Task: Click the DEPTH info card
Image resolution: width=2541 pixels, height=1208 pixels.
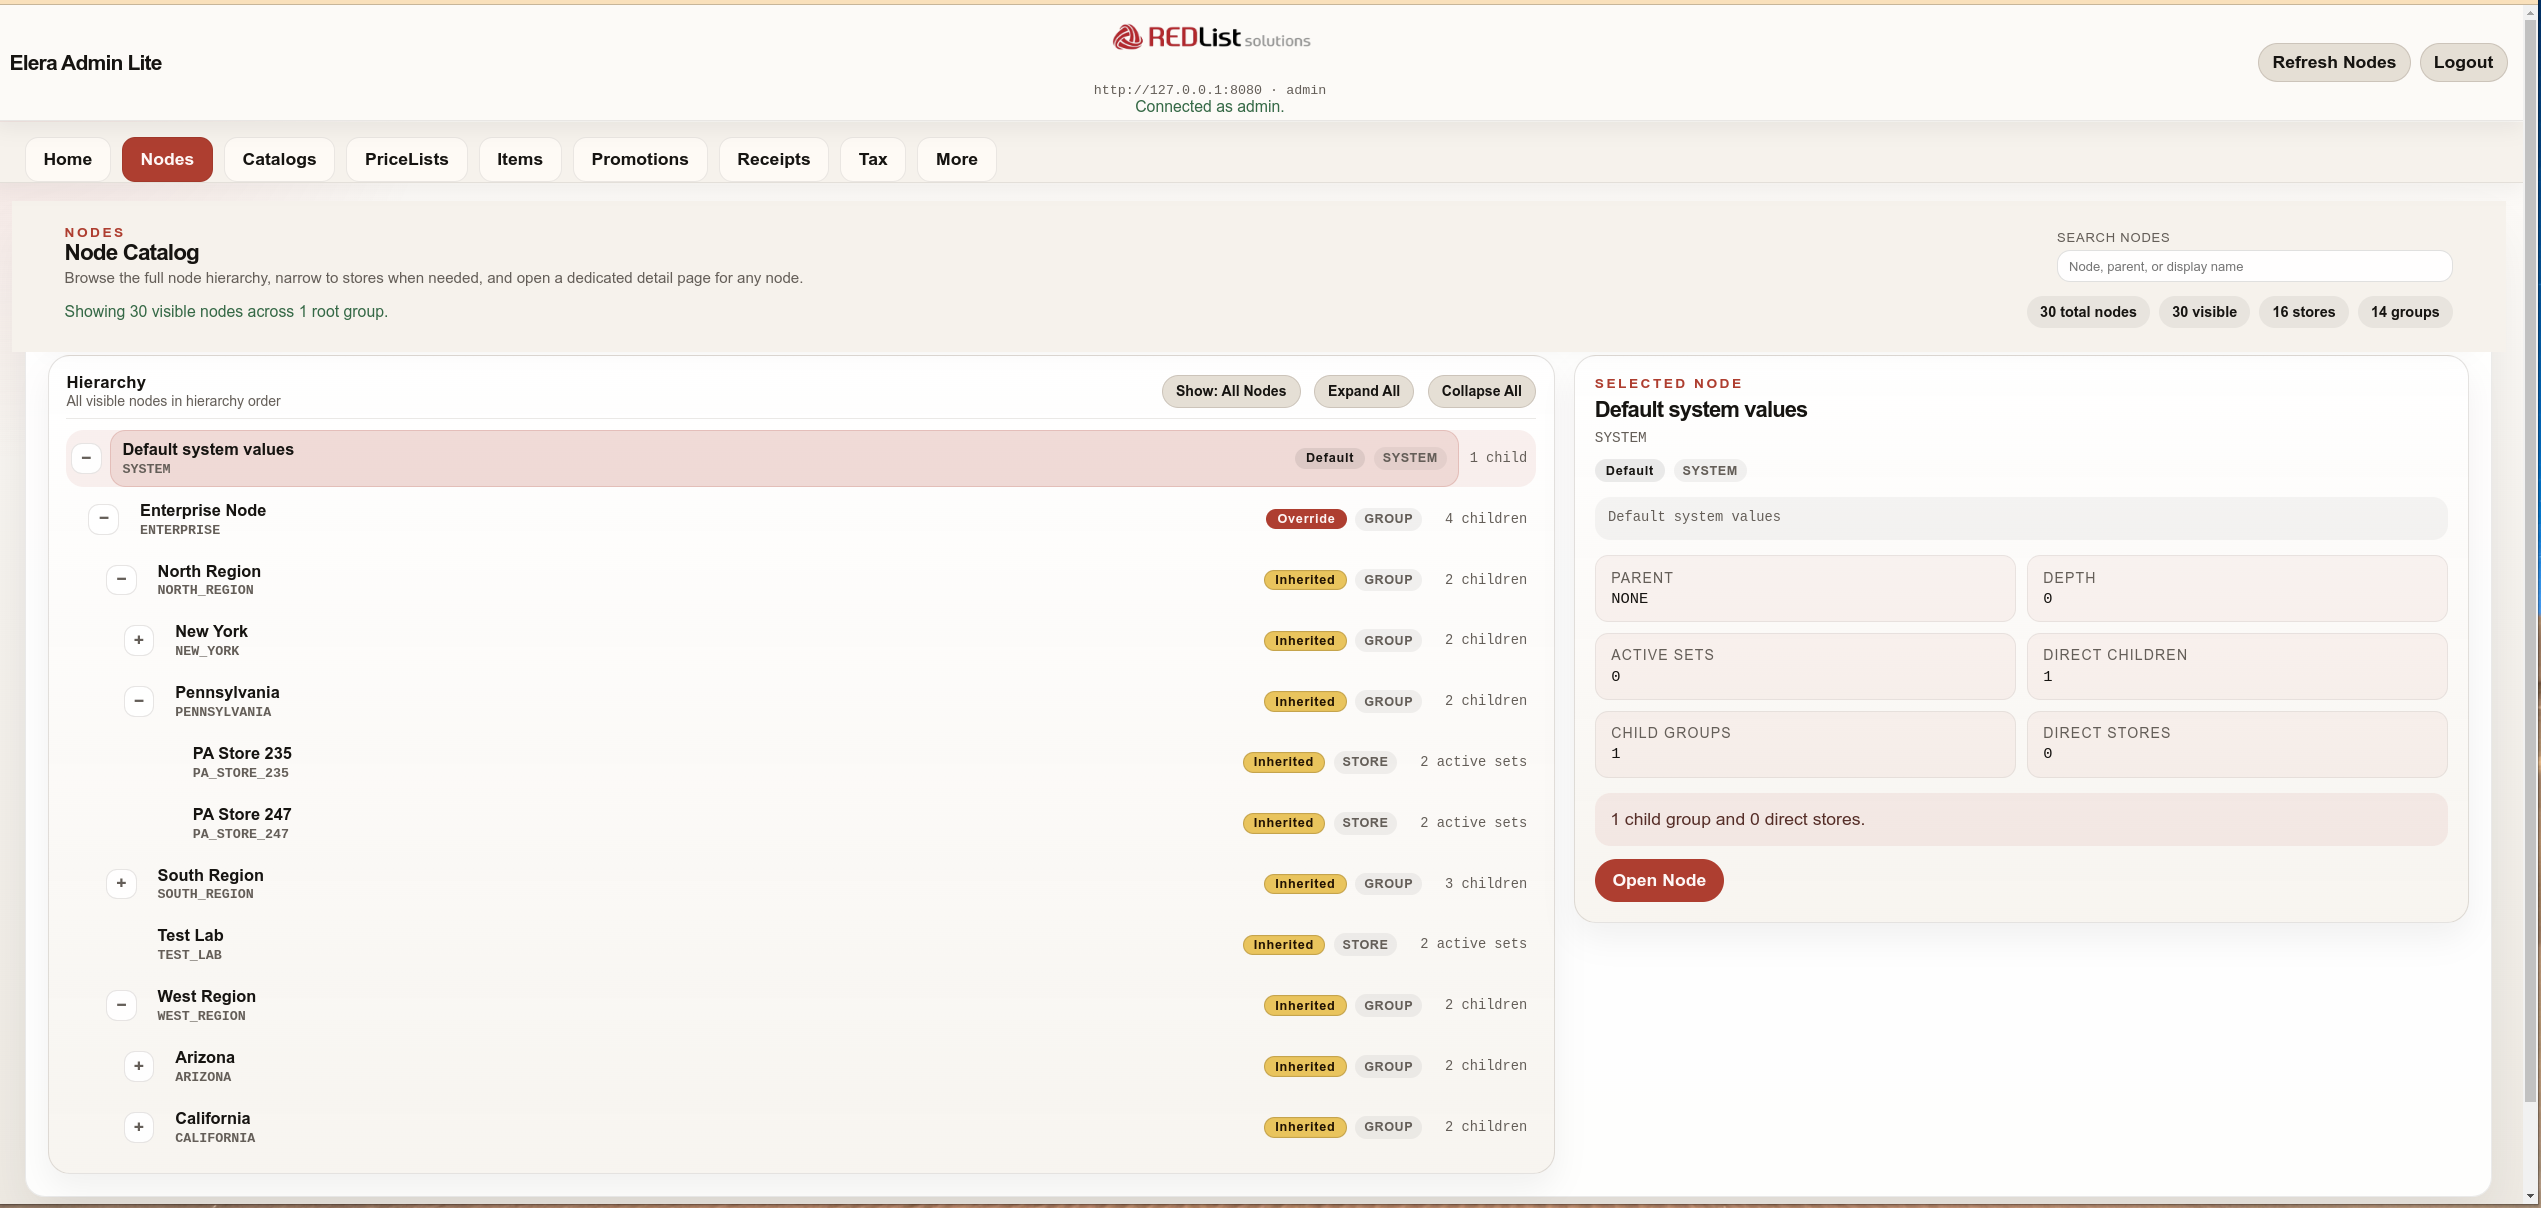Action: pos(2237,588)
